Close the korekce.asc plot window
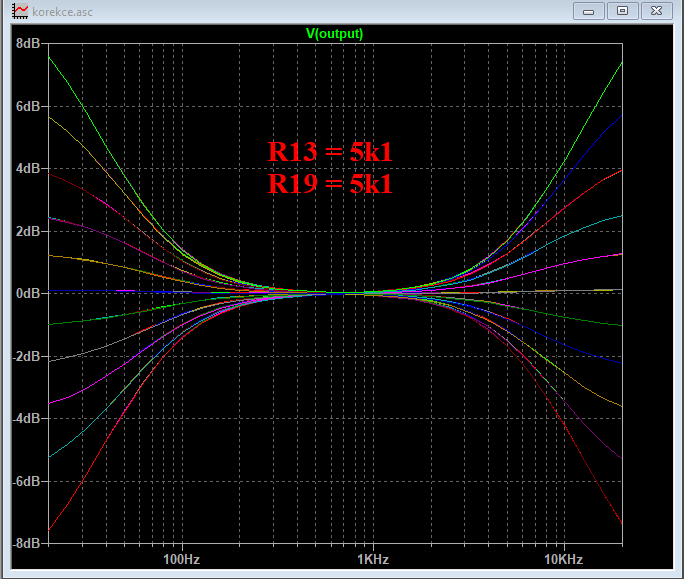684x579 pixels. (x=657, y=11)
